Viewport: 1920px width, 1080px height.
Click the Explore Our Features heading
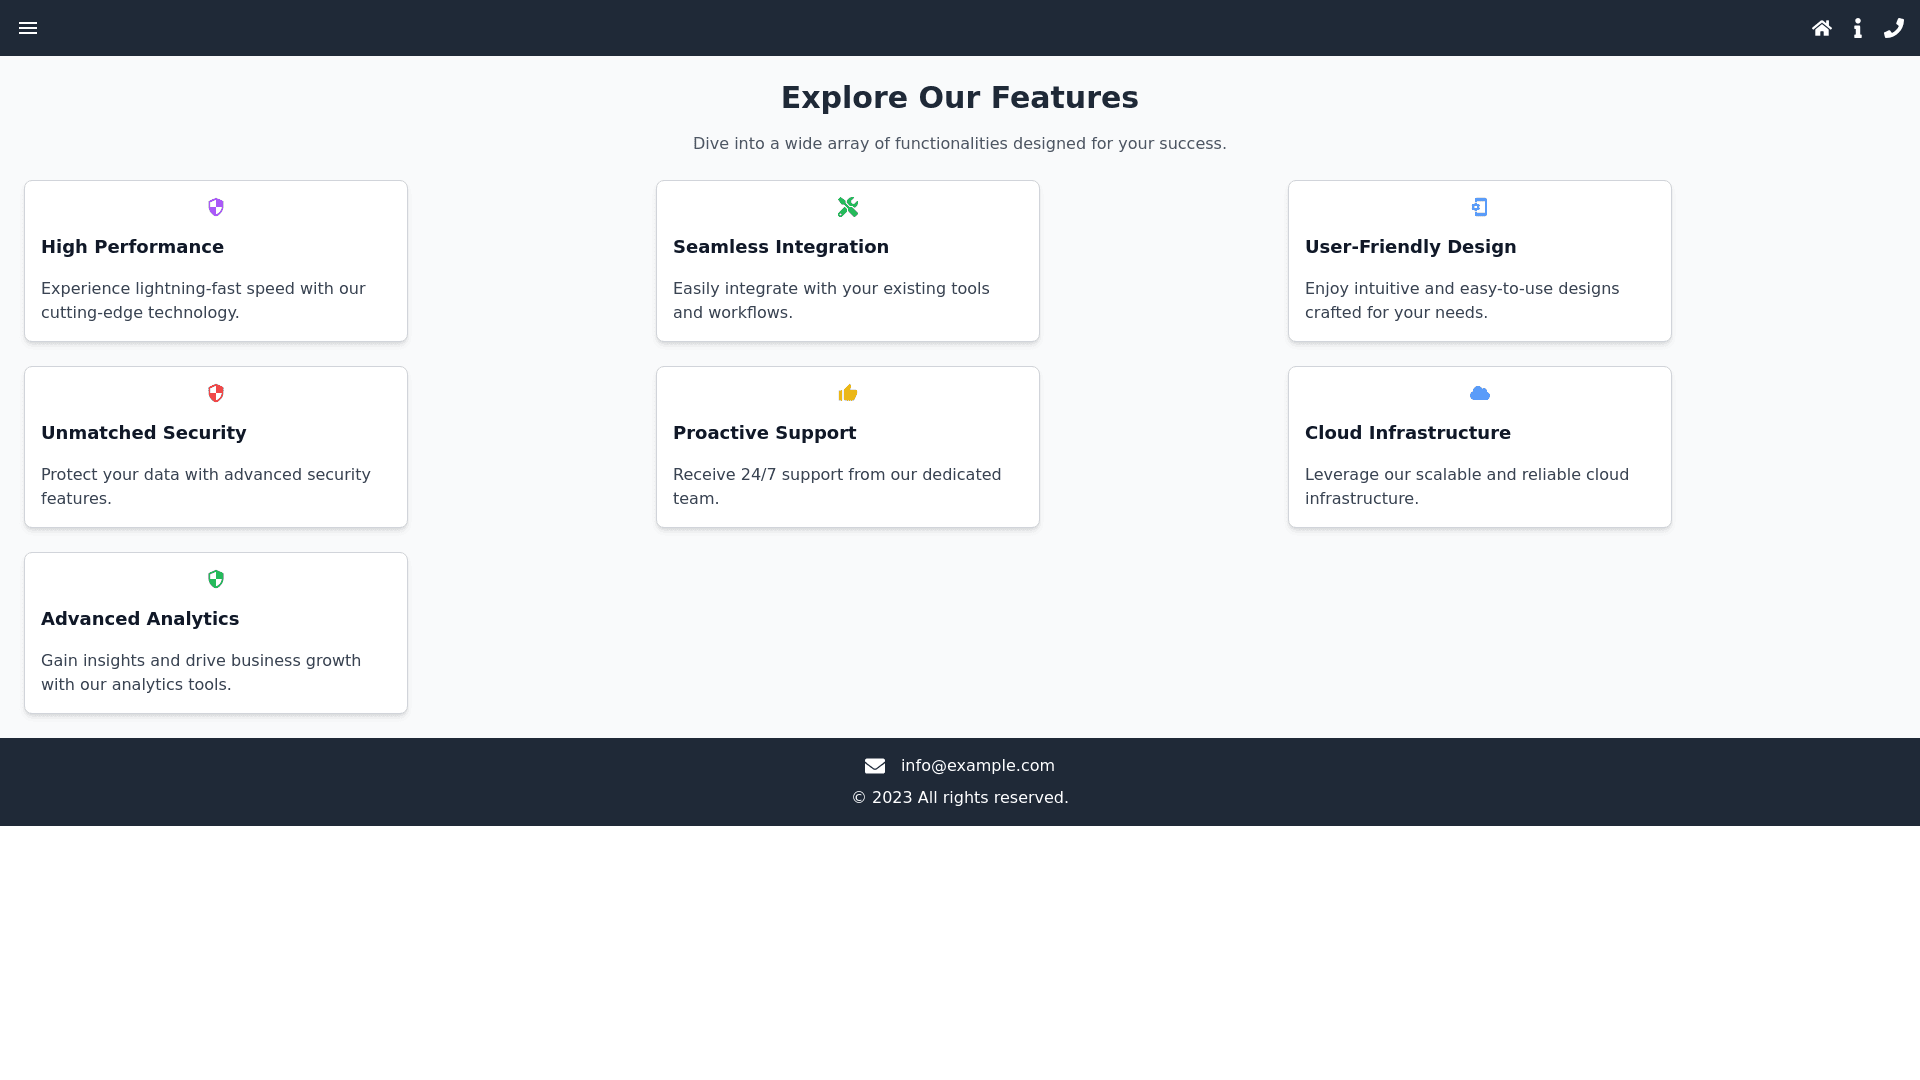[959, 97]
